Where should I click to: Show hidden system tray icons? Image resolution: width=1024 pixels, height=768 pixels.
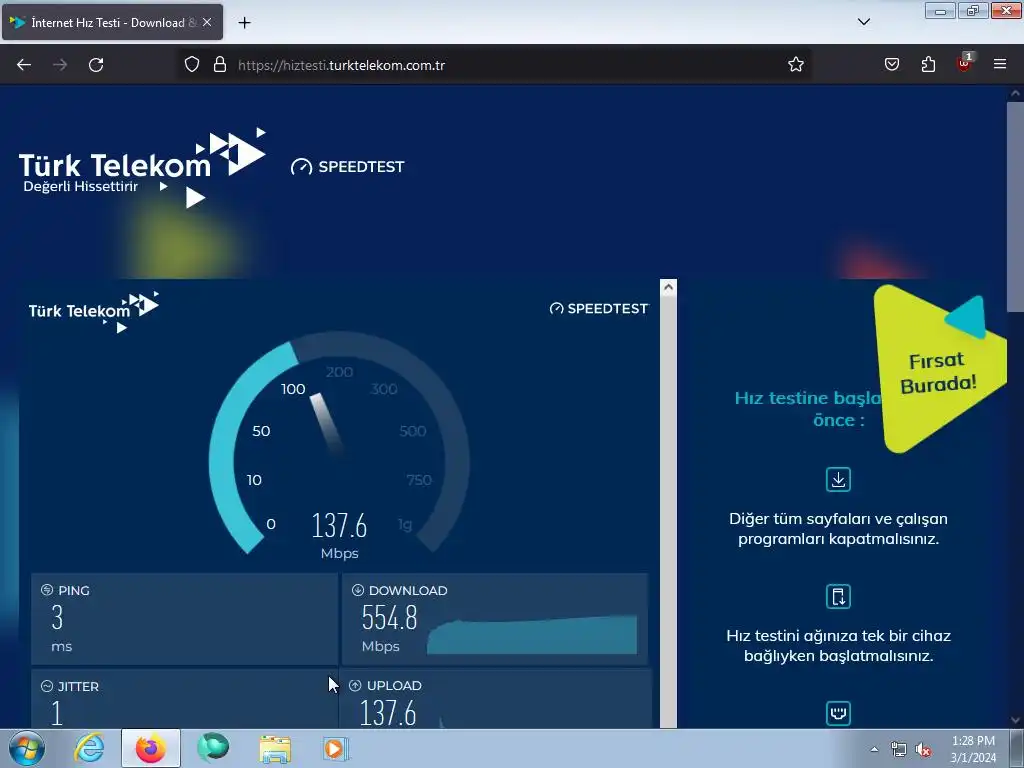pos(874,749)
